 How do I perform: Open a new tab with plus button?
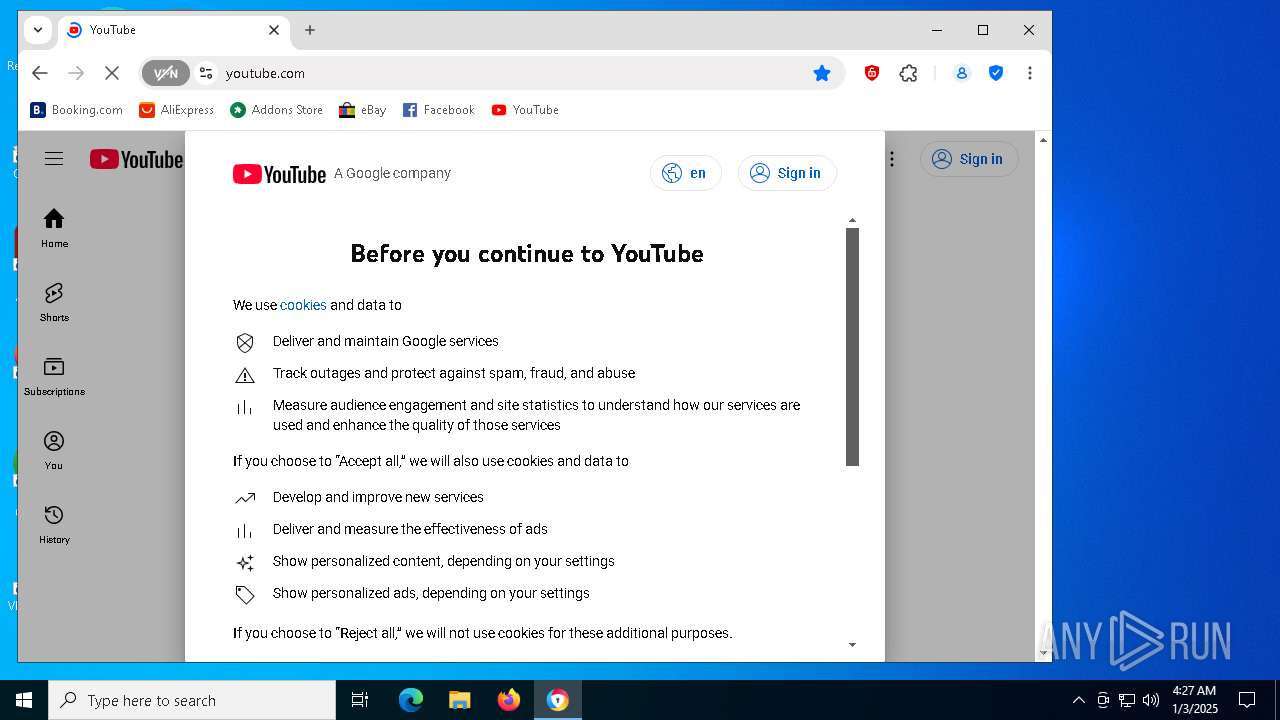click(310, 30)
